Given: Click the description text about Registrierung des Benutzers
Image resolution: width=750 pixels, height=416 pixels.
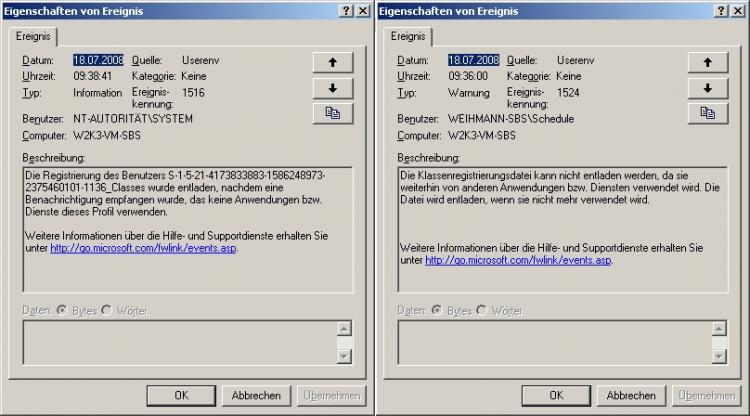Looking at the screenshot, I should tap(175, 194).
